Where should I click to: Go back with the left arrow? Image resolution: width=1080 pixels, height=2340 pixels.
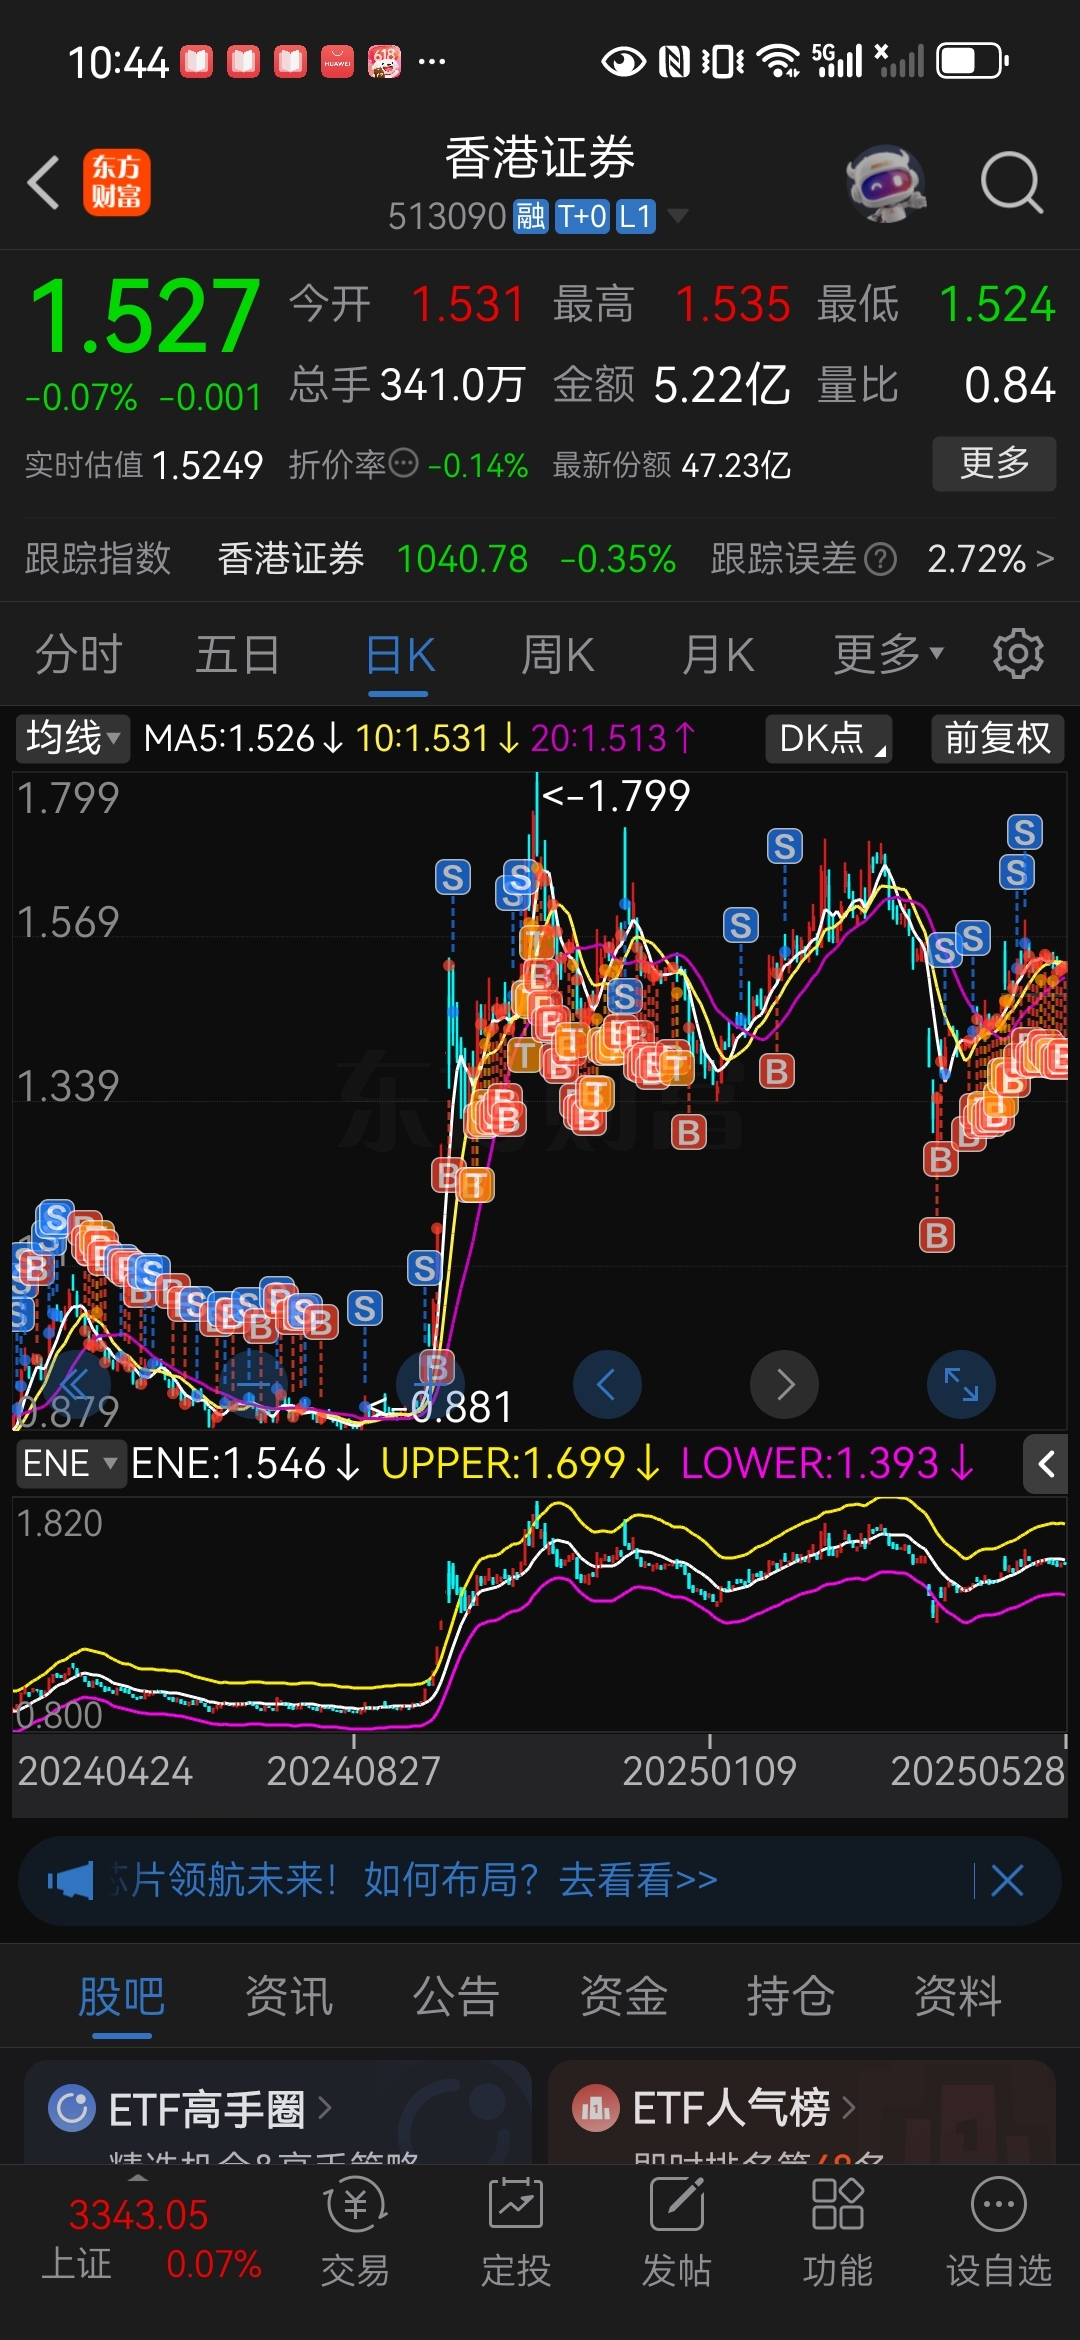44,183
